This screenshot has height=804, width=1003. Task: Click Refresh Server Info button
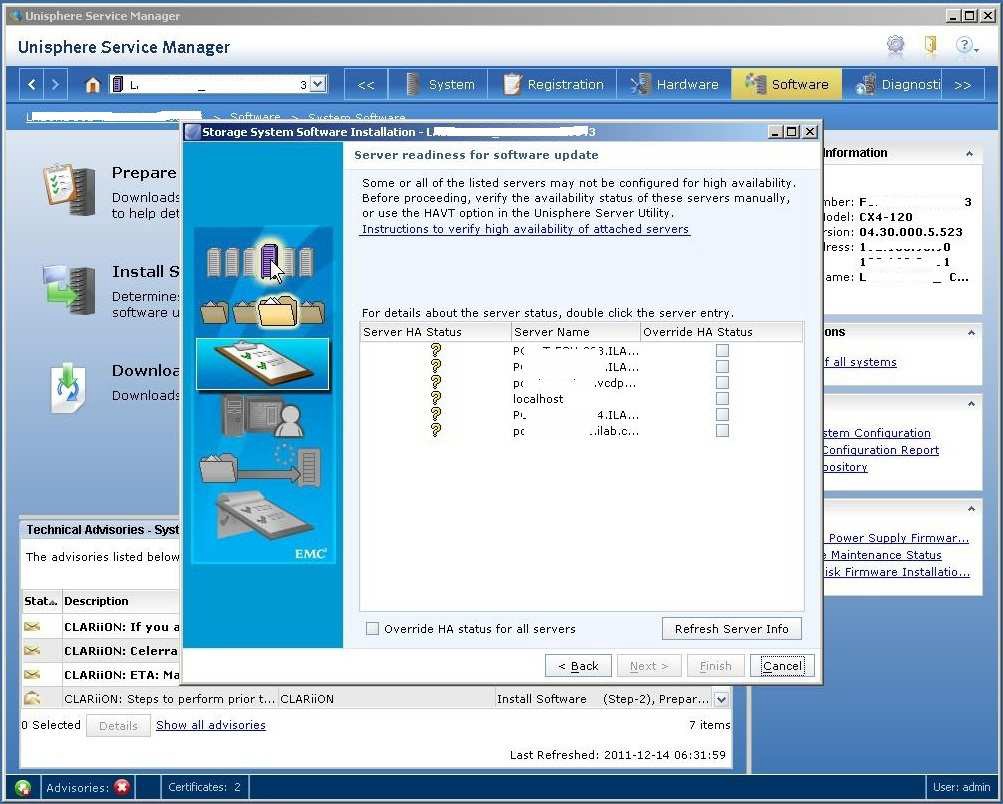[732, 629]
